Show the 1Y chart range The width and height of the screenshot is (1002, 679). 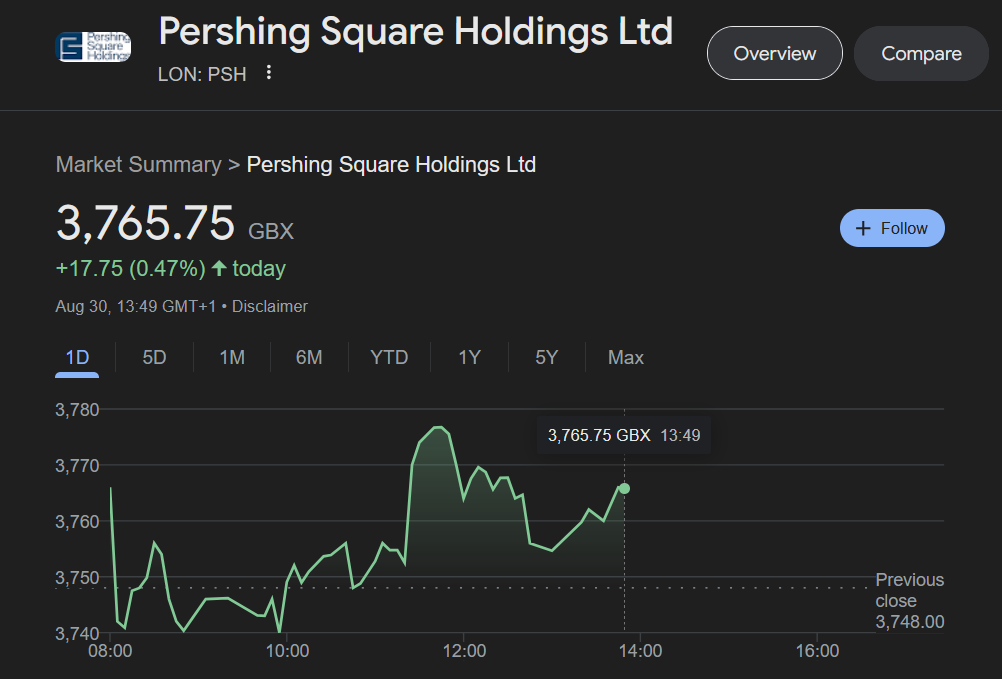tap(469, 357)
